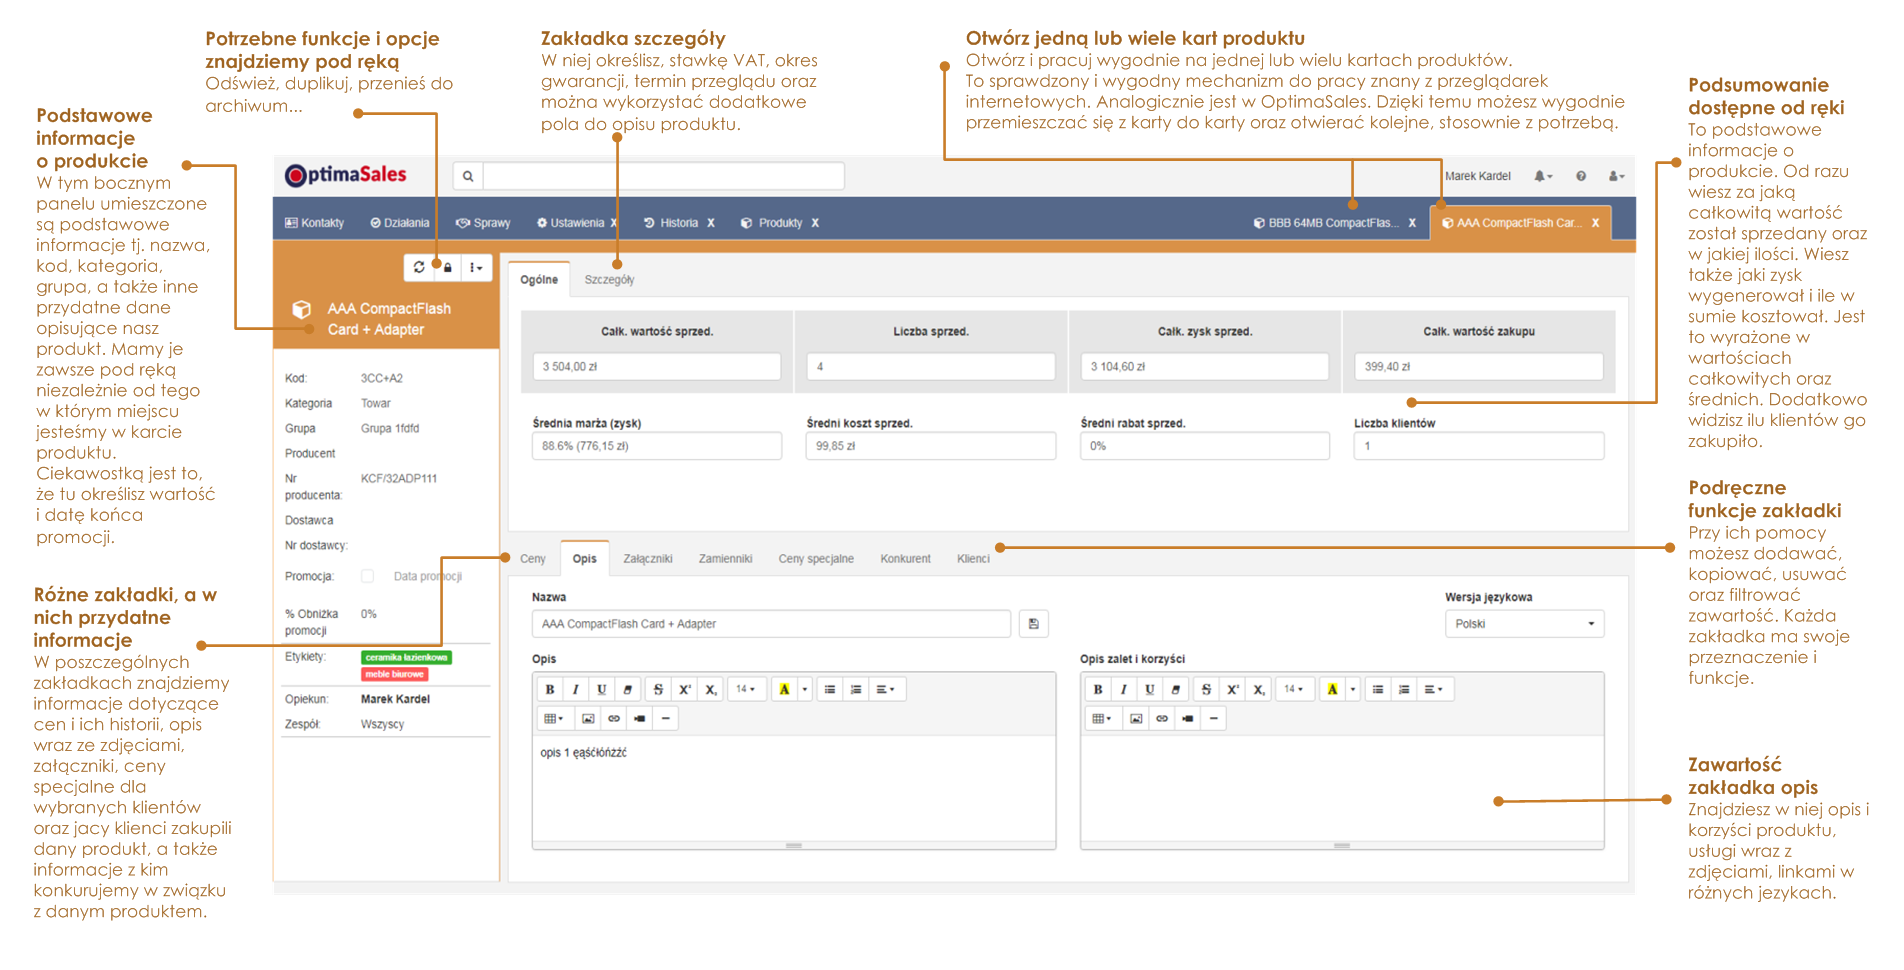Click the Opis text area containing opis 1
Image resolution: width=1904 pixels, height=970 pixels.
pos(794,790)
